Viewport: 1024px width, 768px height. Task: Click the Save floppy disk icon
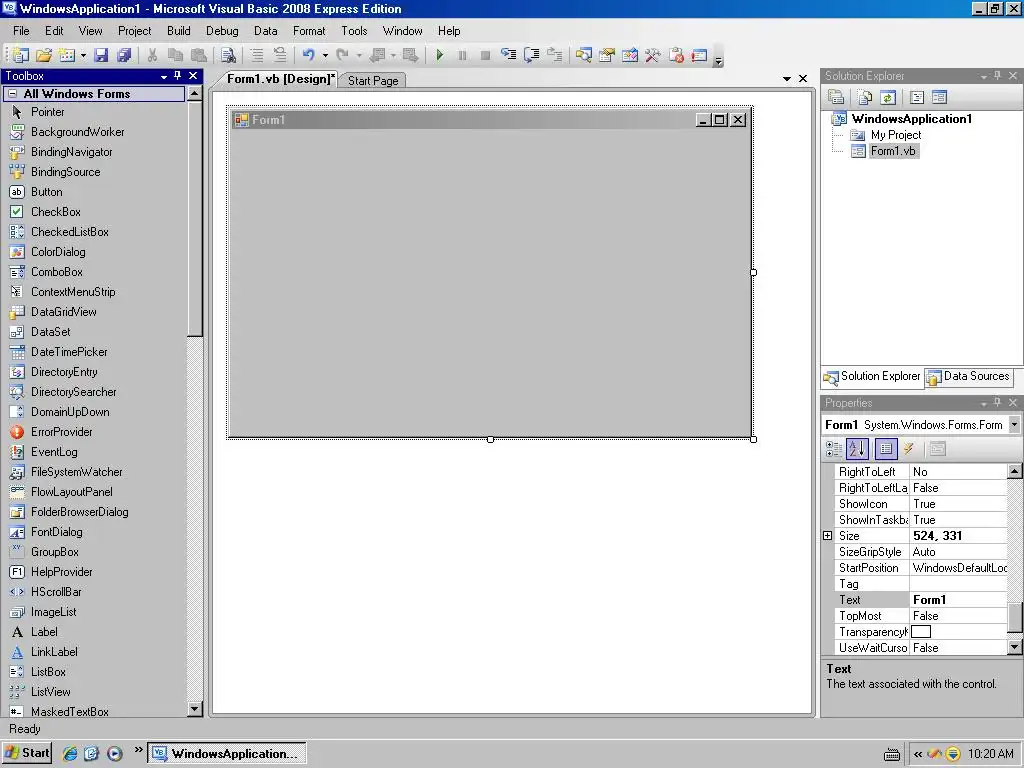point(101,56)
